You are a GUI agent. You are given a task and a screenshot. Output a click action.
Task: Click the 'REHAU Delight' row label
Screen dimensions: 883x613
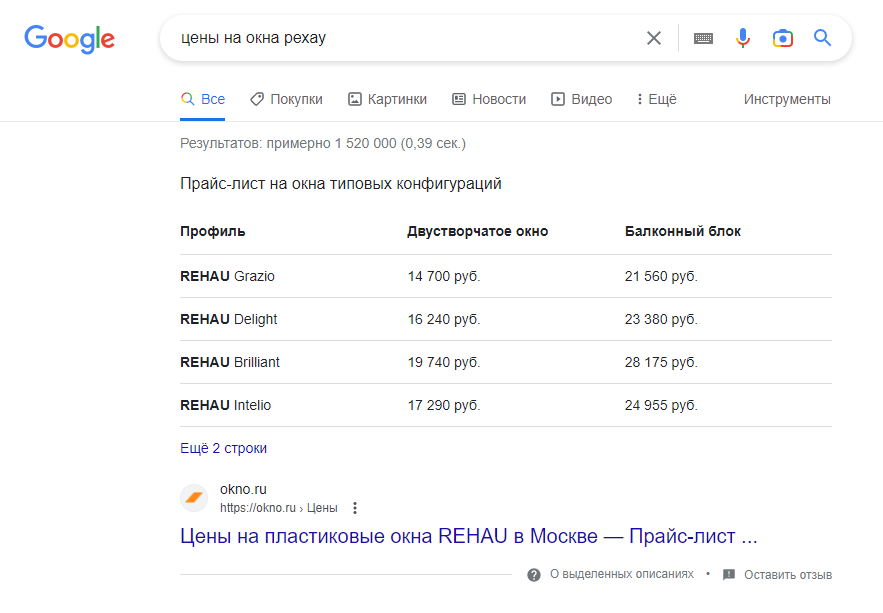point(229,319)
